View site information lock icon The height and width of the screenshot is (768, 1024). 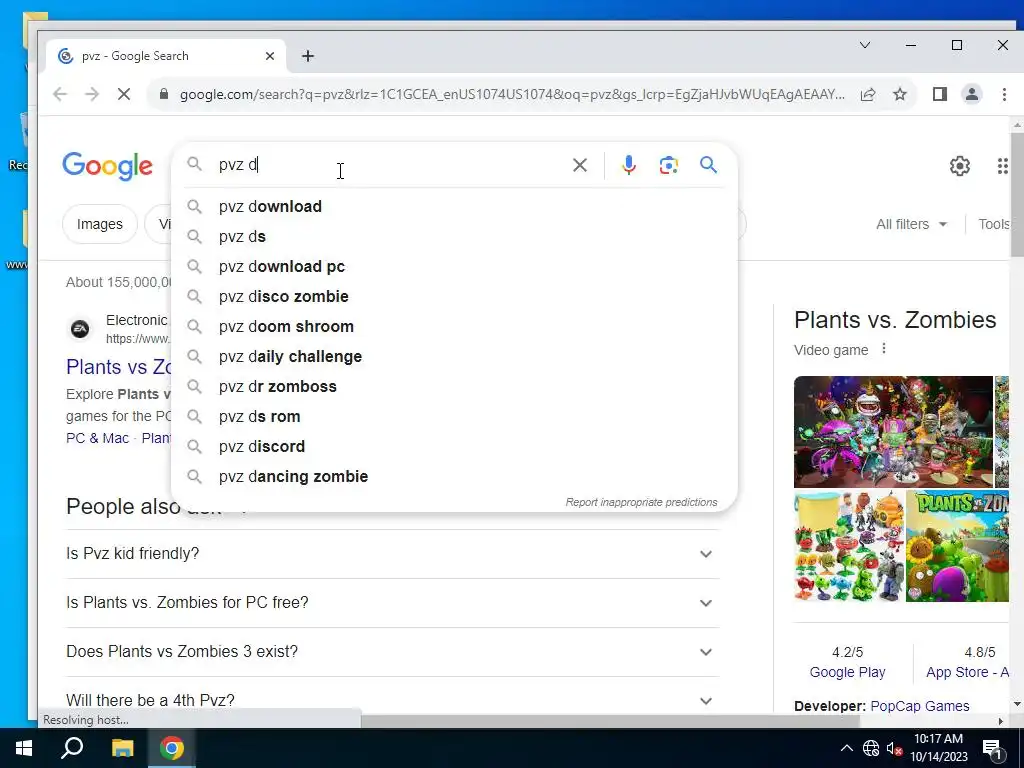tap(164, 94)
